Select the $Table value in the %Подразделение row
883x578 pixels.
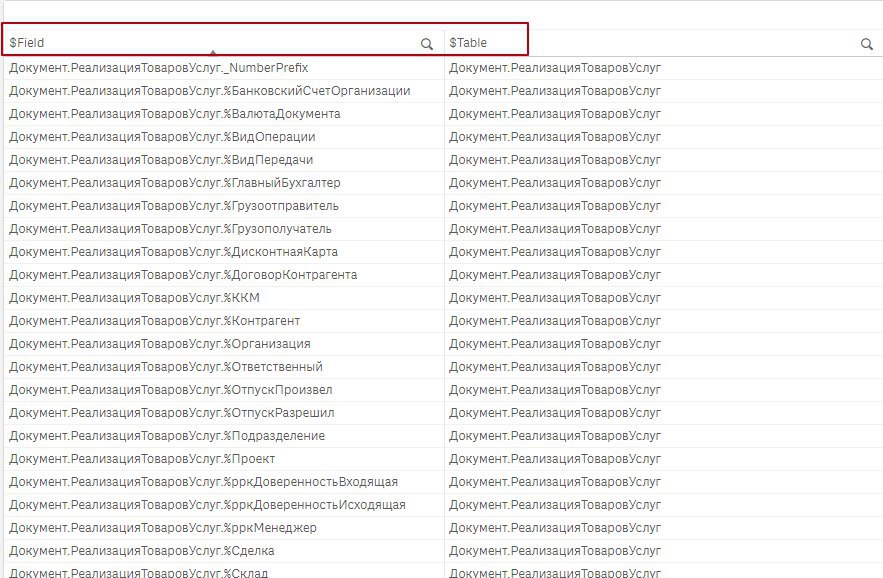click(x=555, y=436)
